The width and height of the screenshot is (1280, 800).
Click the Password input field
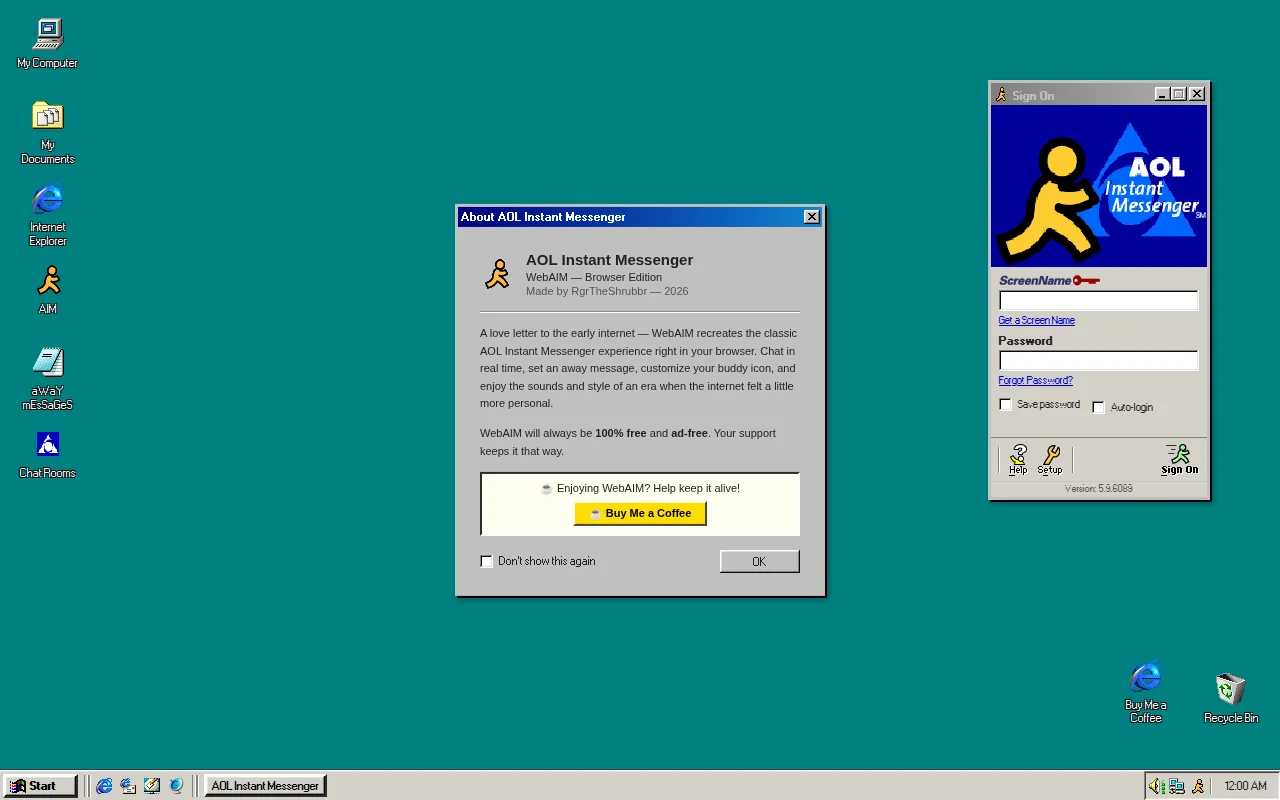click(x=1098, y=360)
